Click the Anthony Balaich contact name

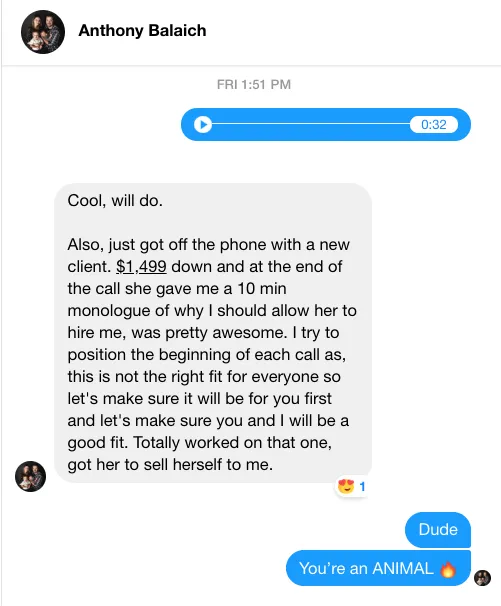[x=142, y=31]
